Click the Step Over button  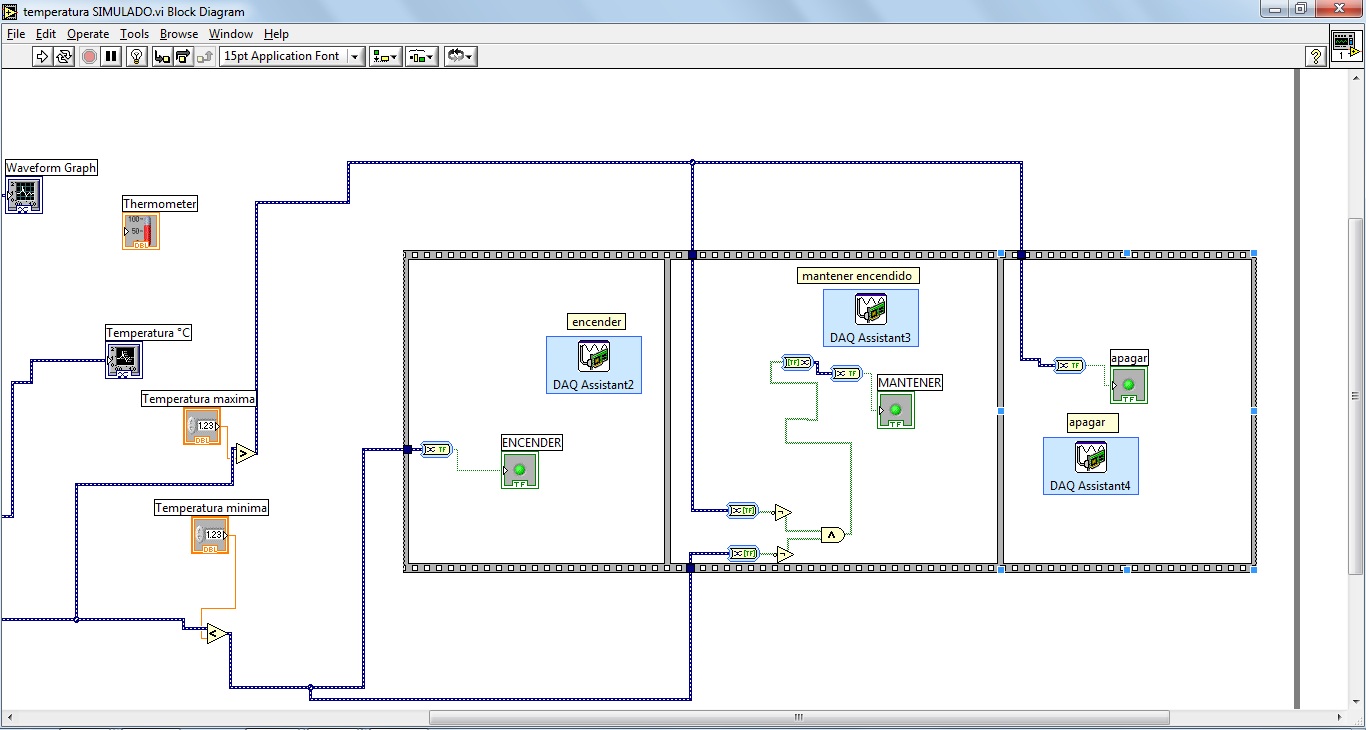[183, 56]
